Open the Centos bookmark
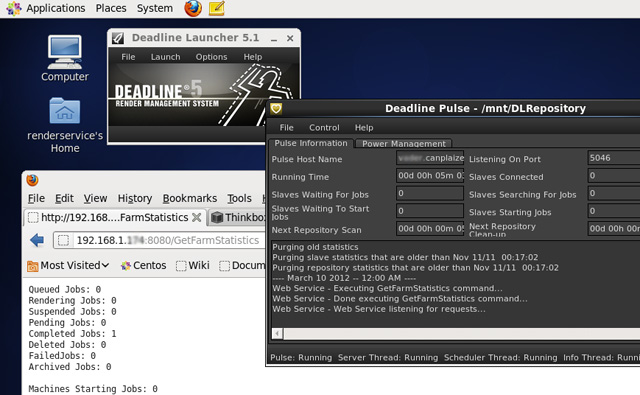 143,266
